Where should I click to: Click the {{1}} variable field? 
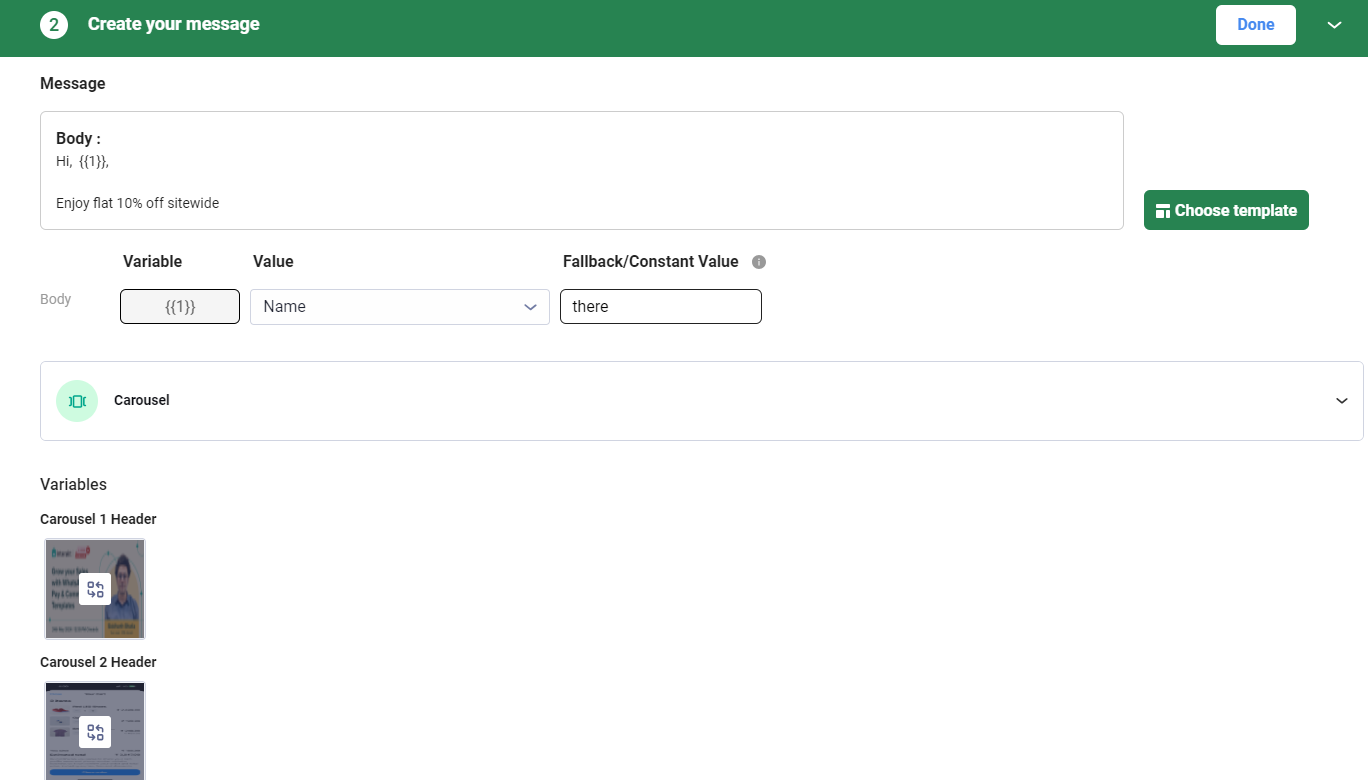[x=179, y=306]
